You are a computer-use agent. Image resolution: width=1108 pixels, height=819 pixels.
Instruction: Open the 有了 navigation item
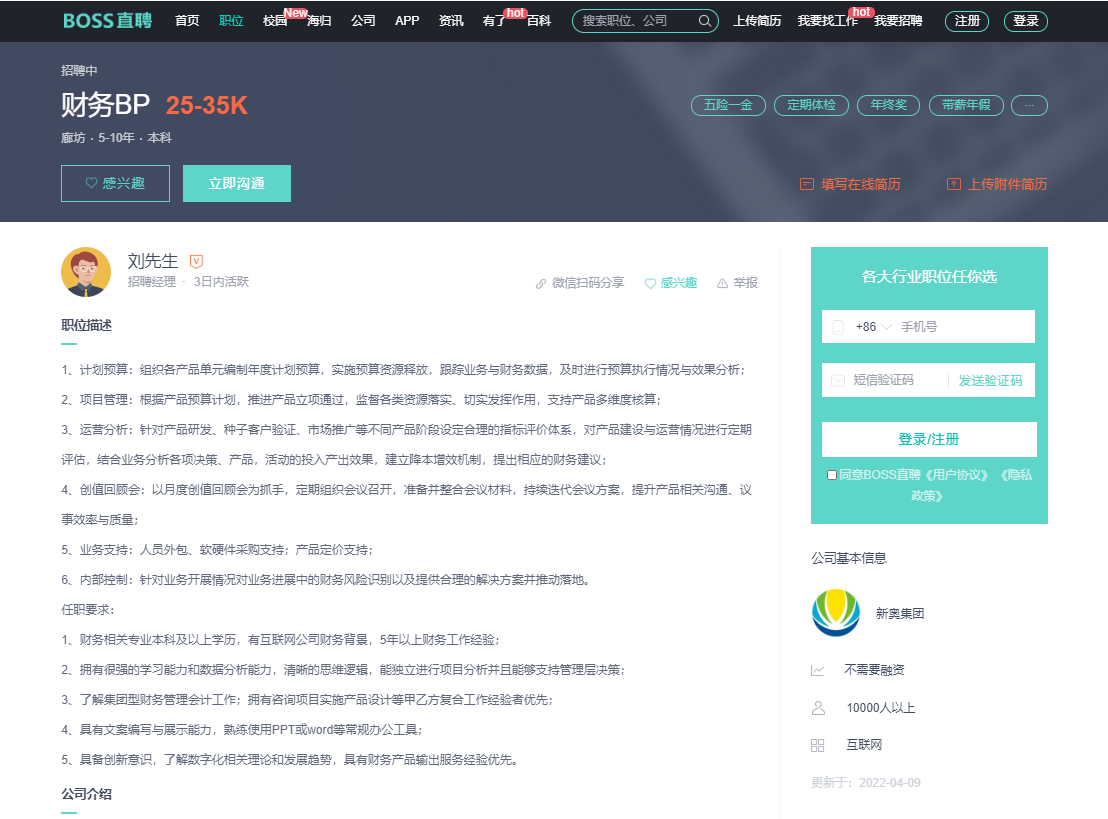click(x=495, y=21)
